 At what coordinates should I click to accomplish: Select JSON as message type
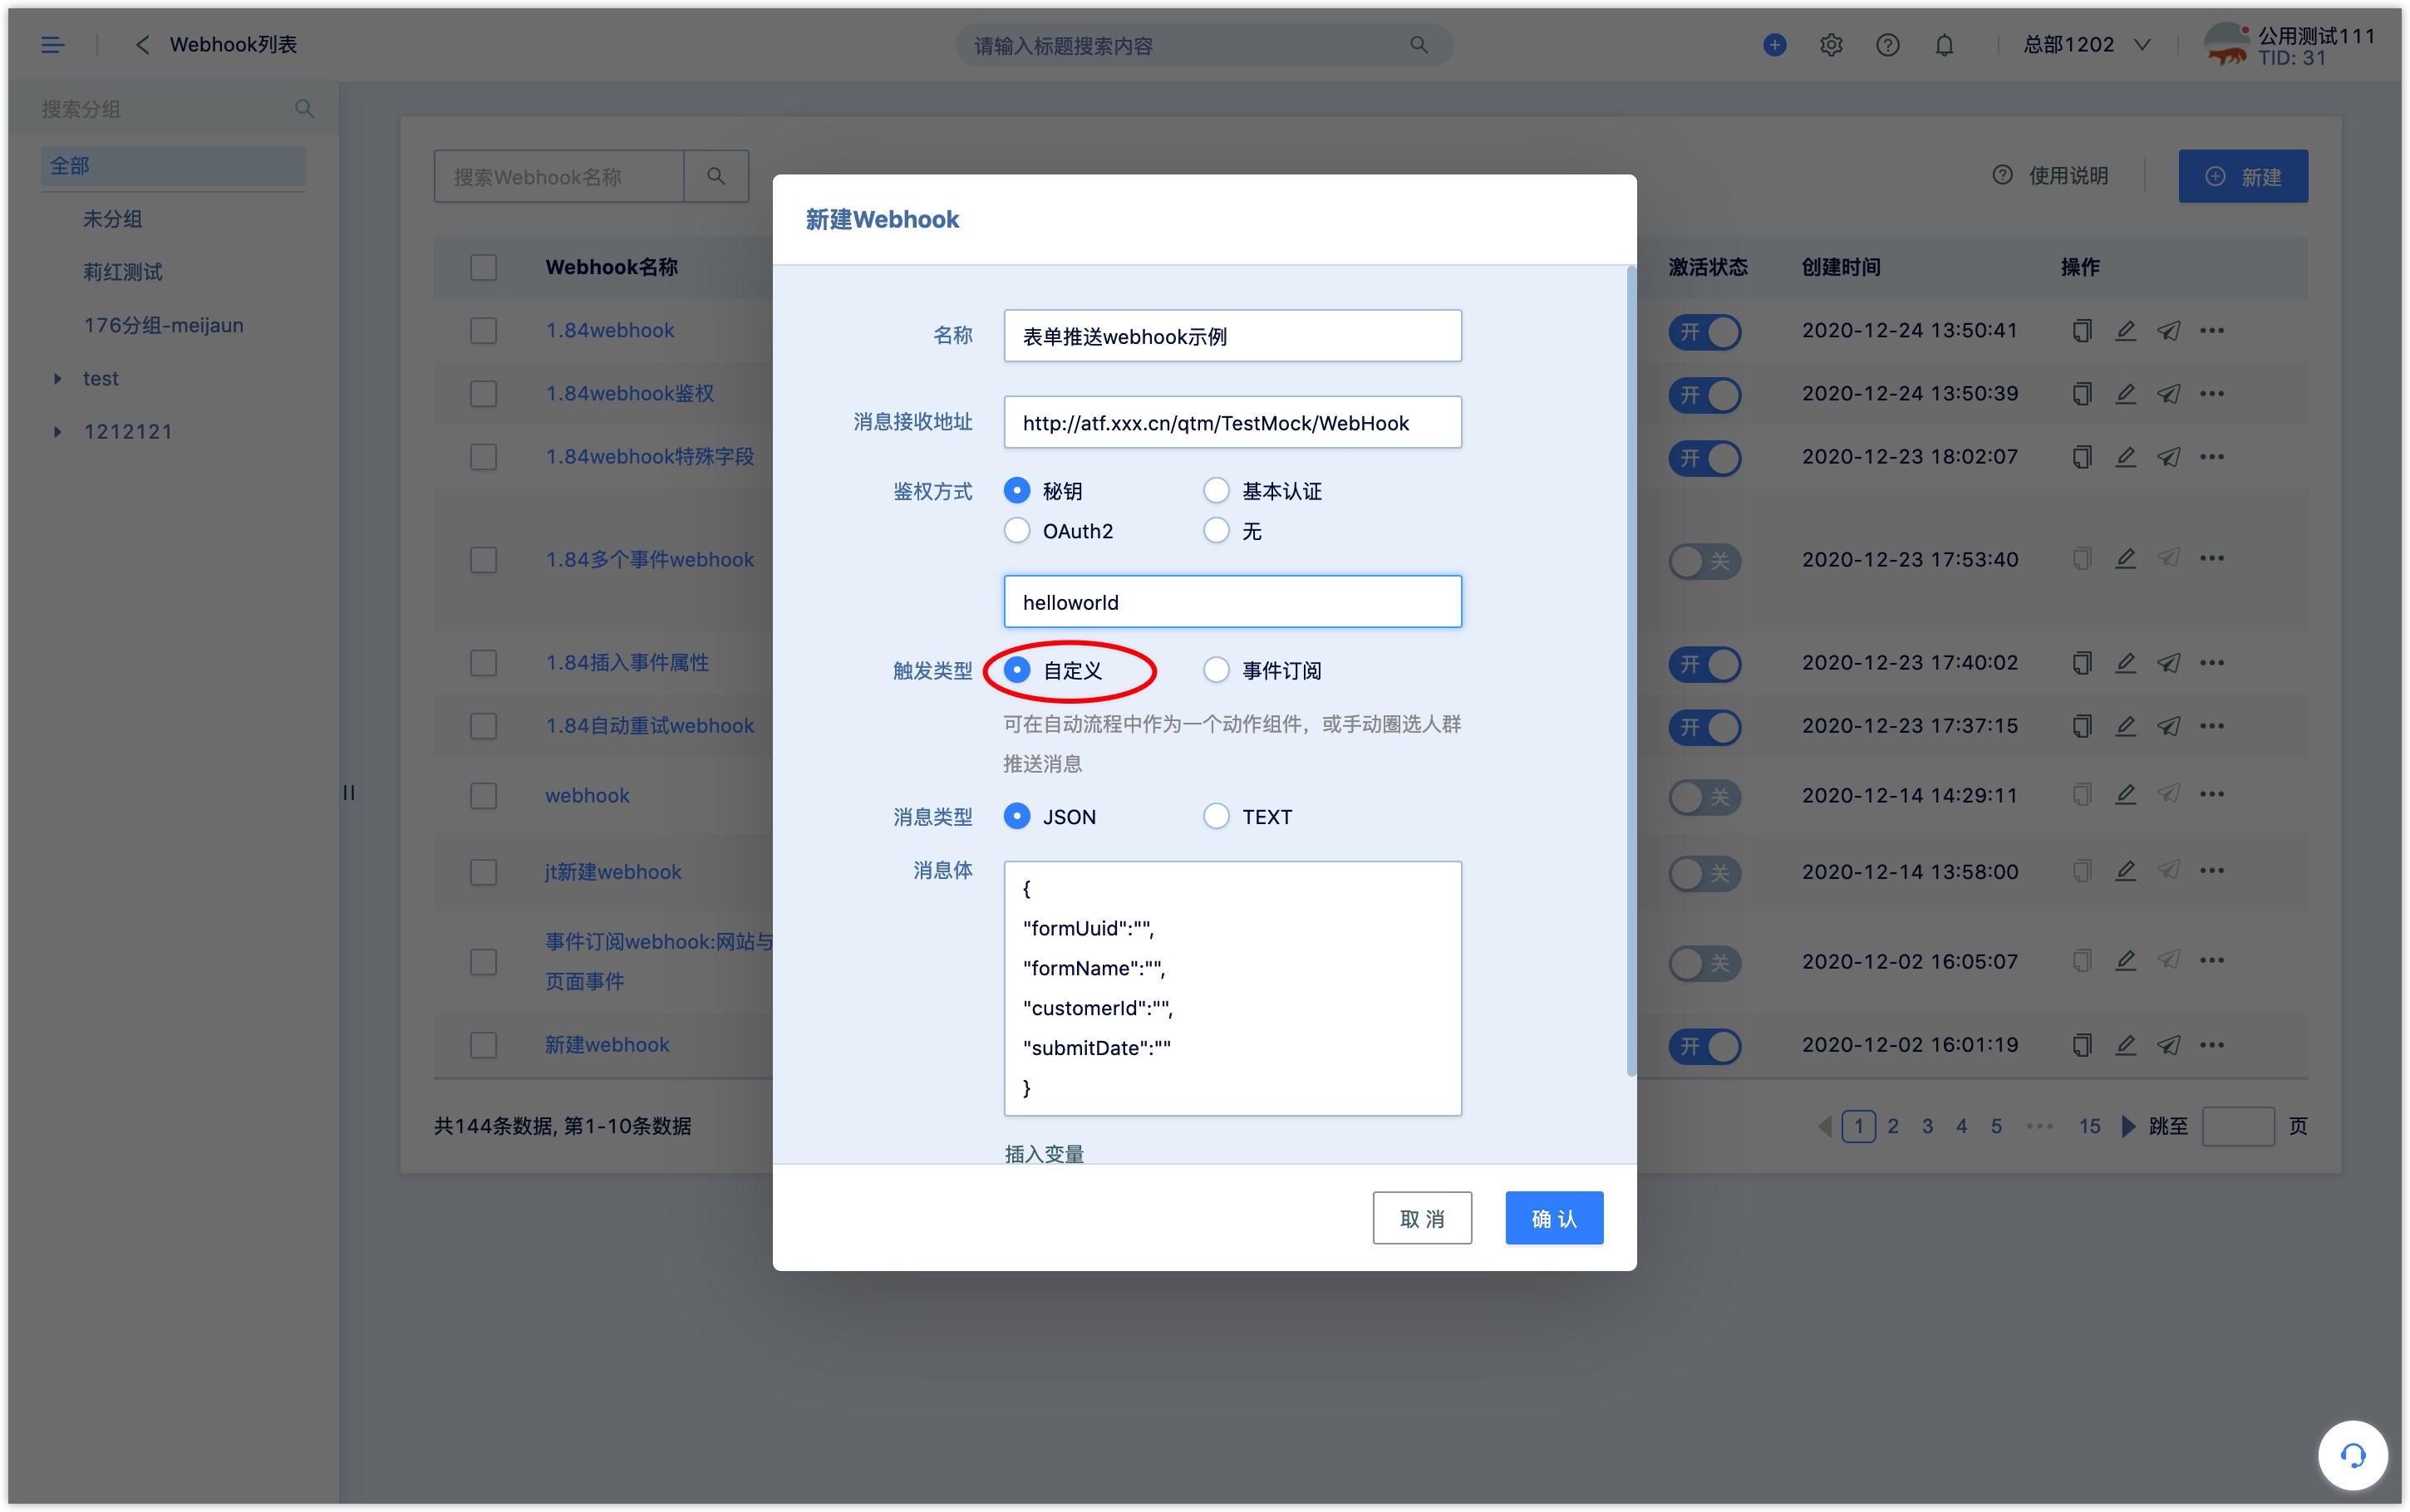click(x=1016, y=816)
